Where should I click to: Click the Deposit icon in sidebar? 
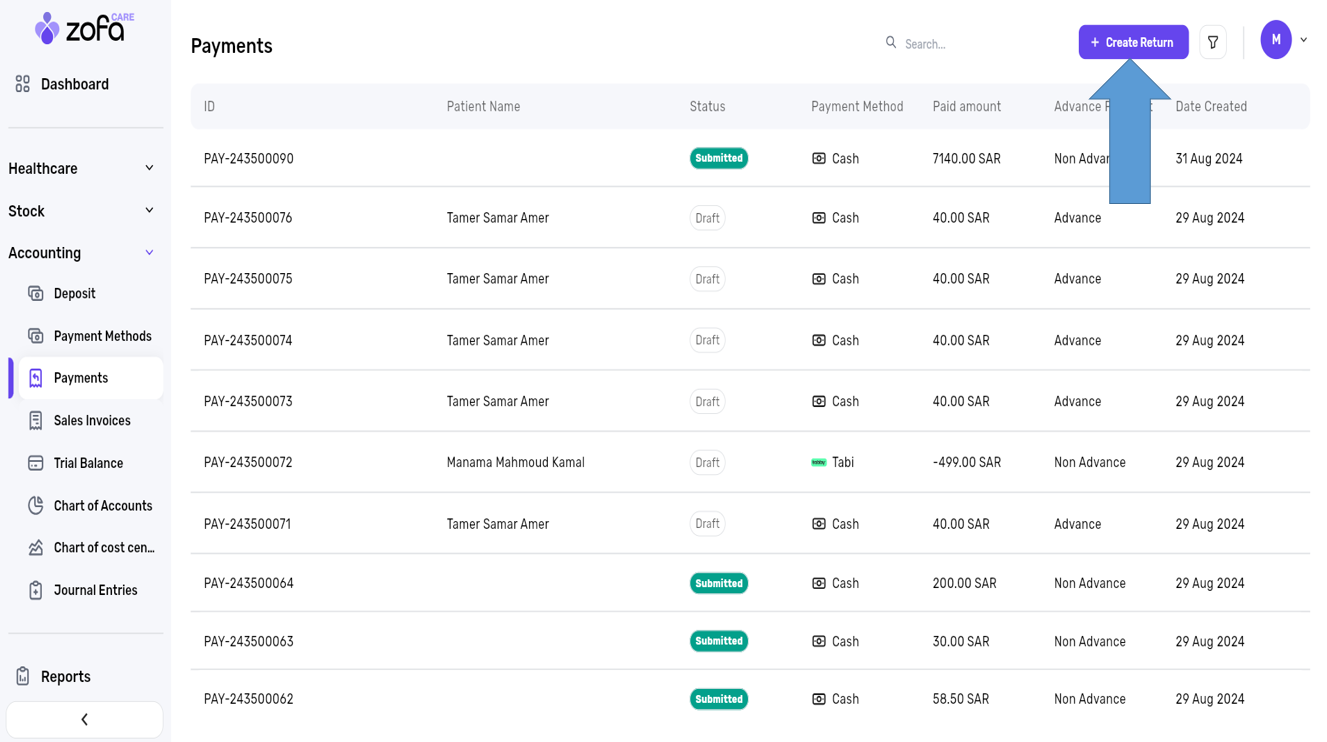coord(36,294)
